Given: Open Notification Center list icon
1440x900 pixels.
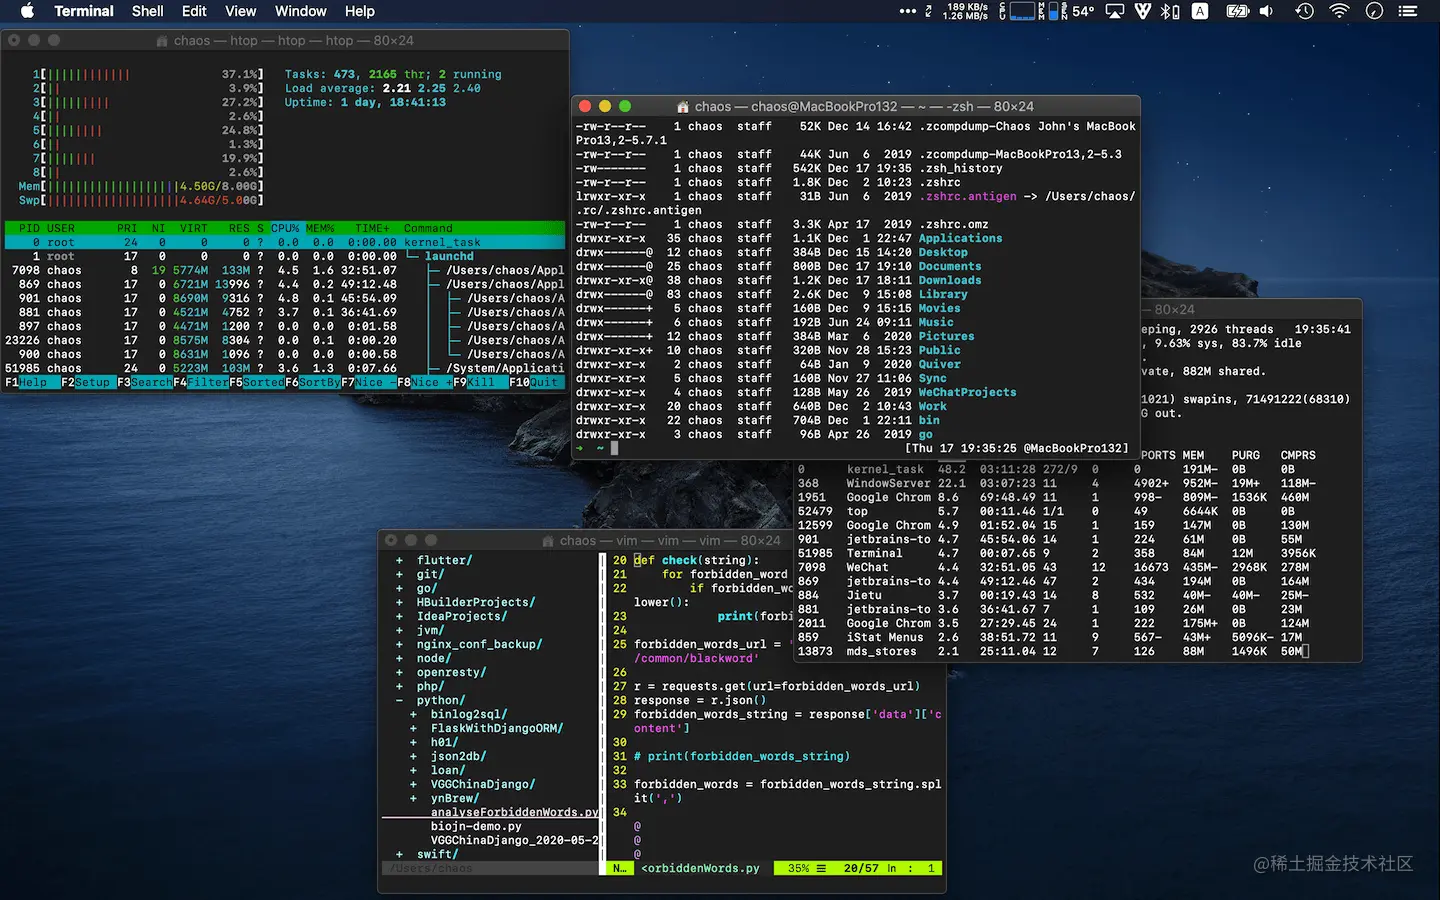Looking at the screenshot, I should (1408, 11).
